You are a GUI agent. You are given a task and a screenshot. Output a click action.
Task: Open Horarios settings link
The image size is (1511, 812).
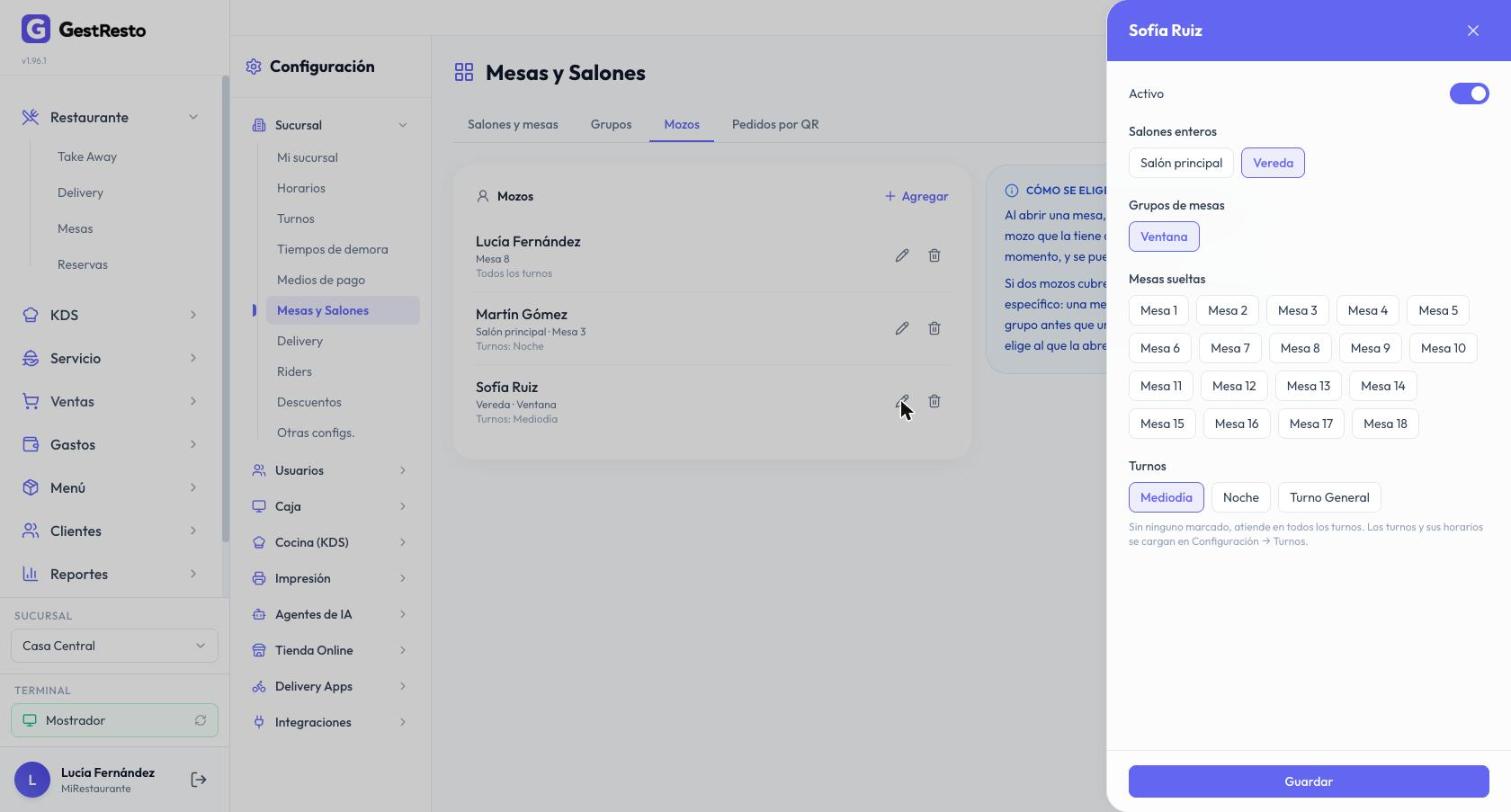coord(301,188)
